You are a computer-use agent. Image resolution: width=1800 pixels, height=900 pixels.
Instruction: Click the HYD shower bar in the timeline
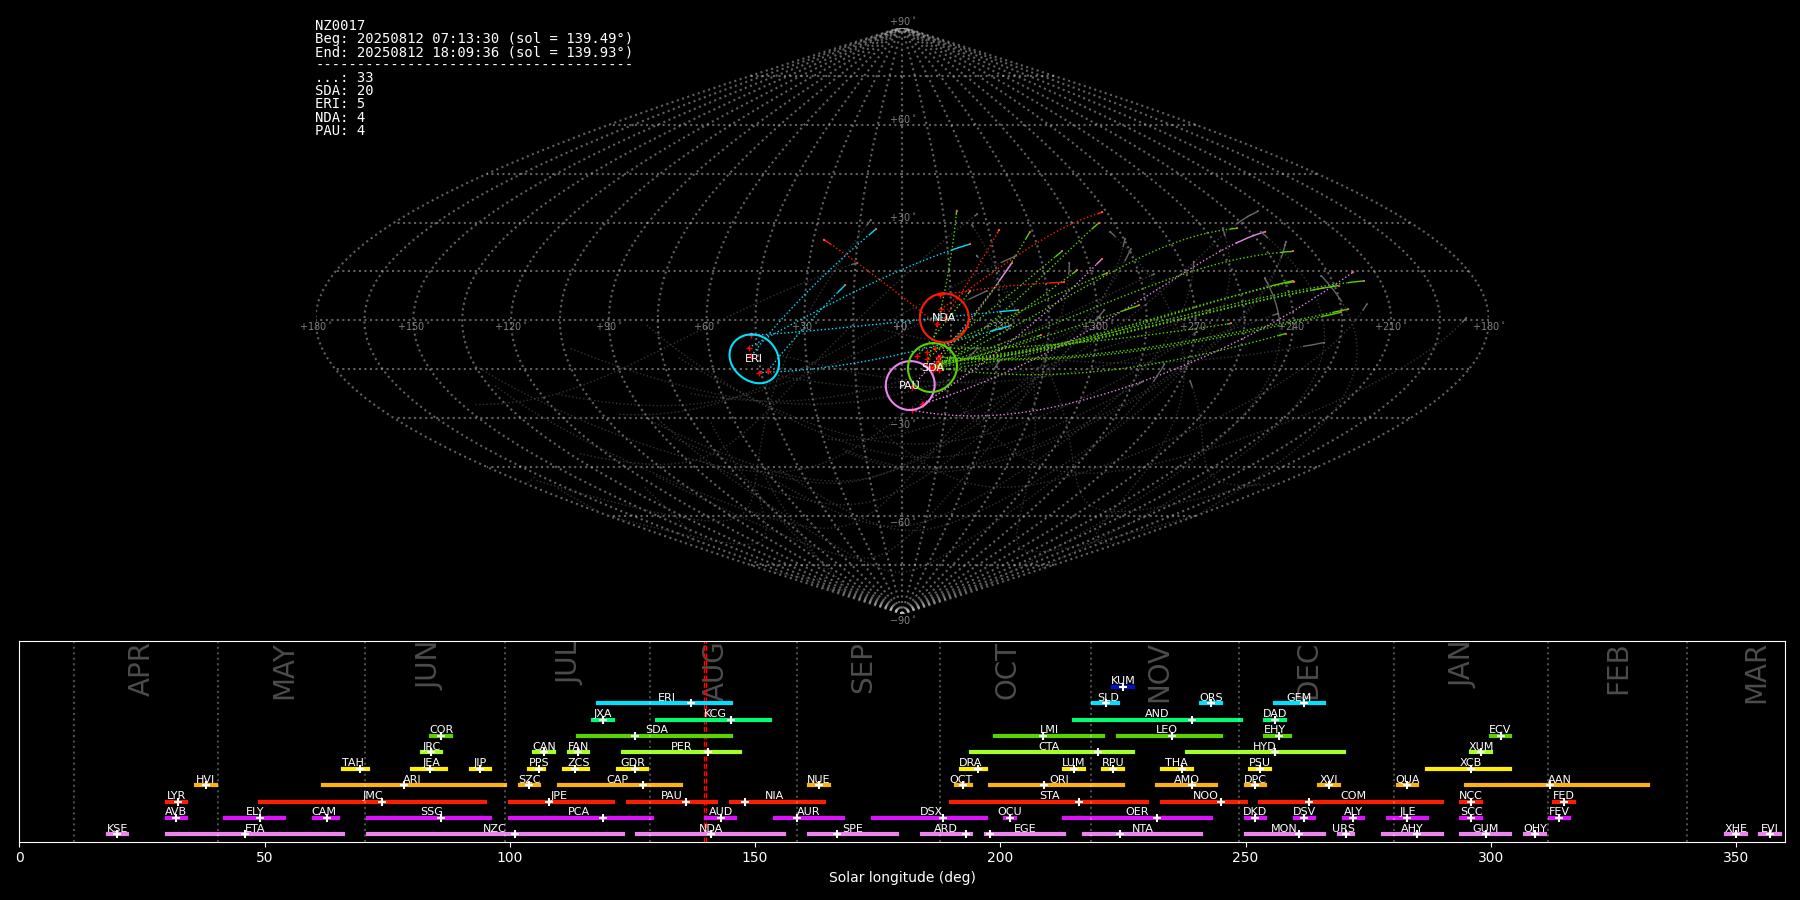(1265, 752)
